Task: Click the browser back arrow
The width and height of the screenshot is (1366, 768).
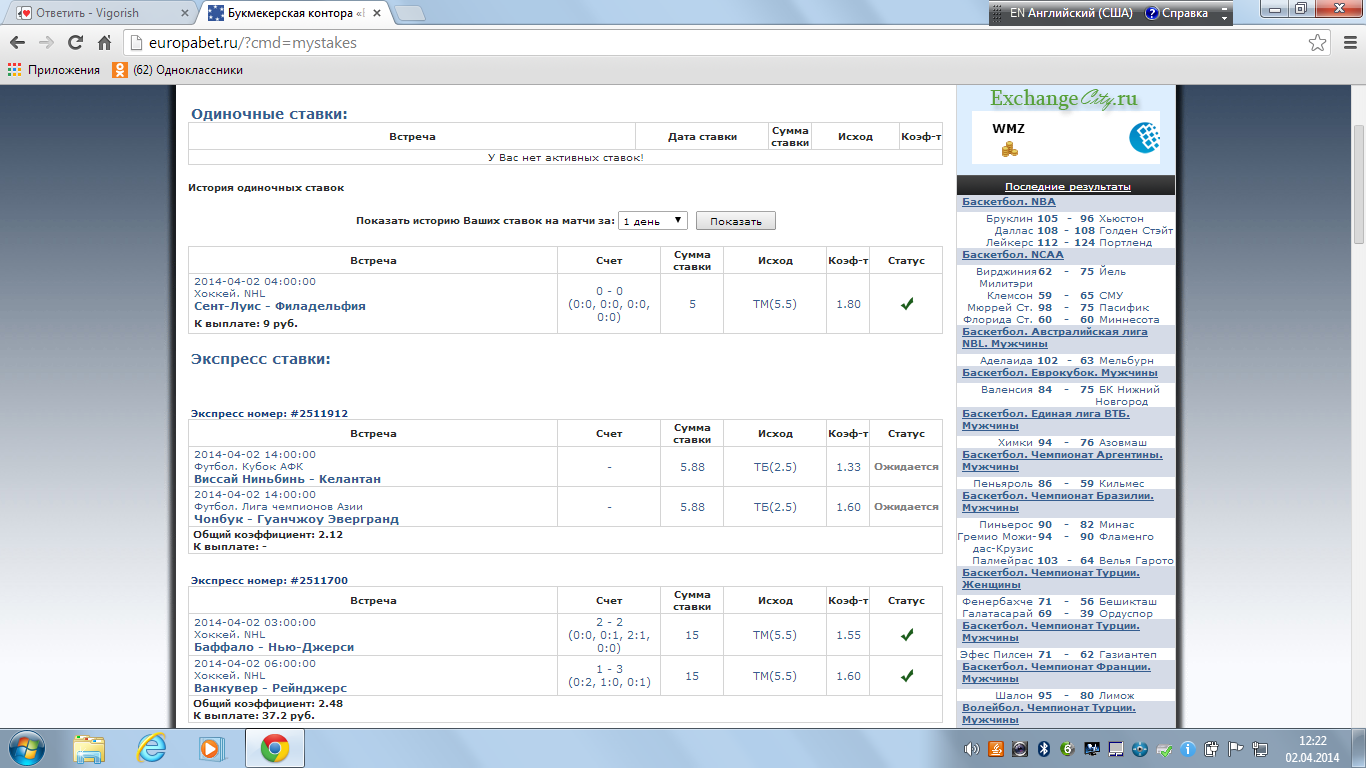Action: click(x=17, y=43)
